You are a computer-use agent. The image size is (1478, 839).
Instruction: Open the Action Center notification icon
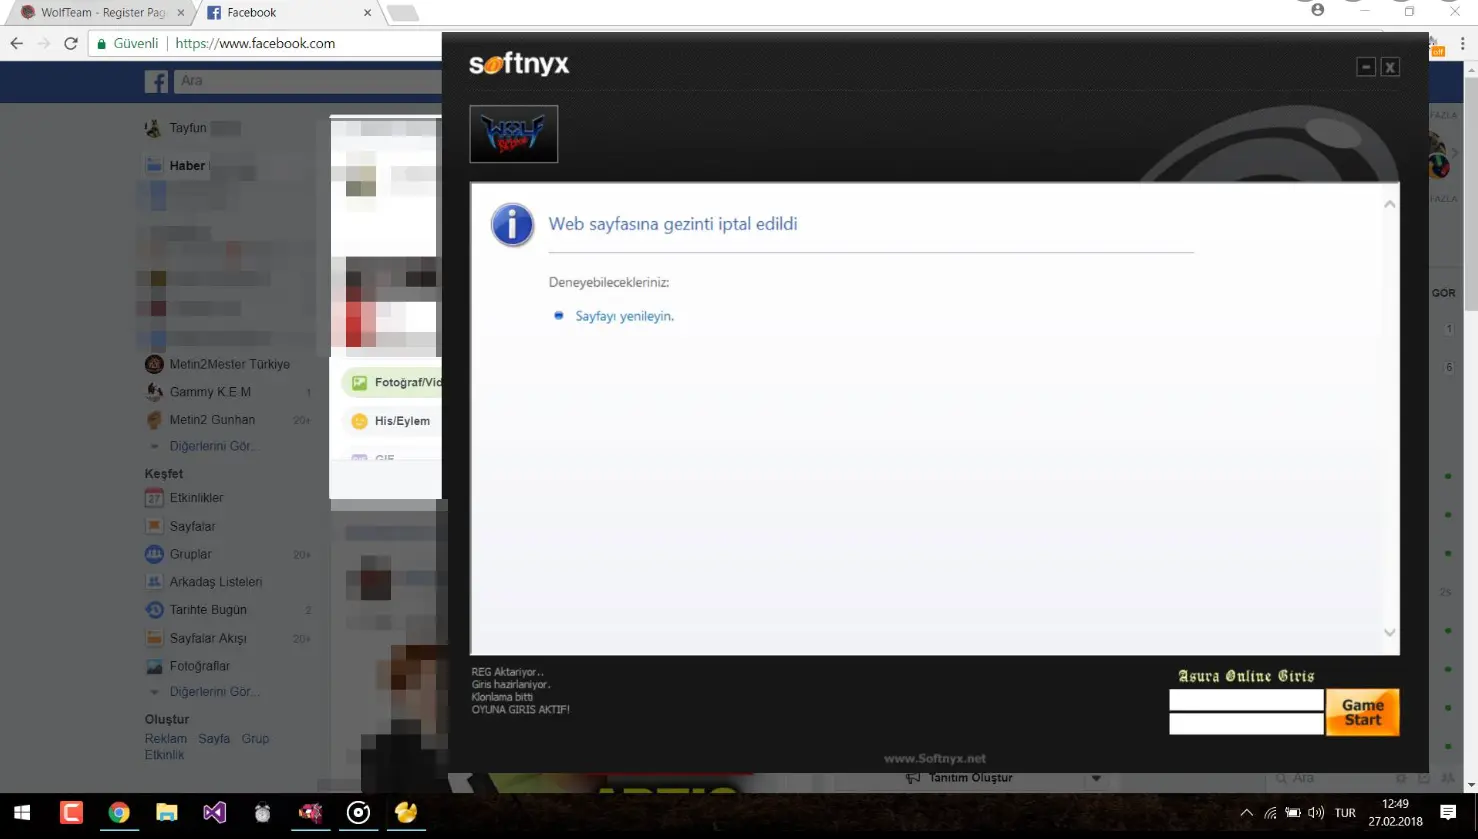tap(1447, 813)
